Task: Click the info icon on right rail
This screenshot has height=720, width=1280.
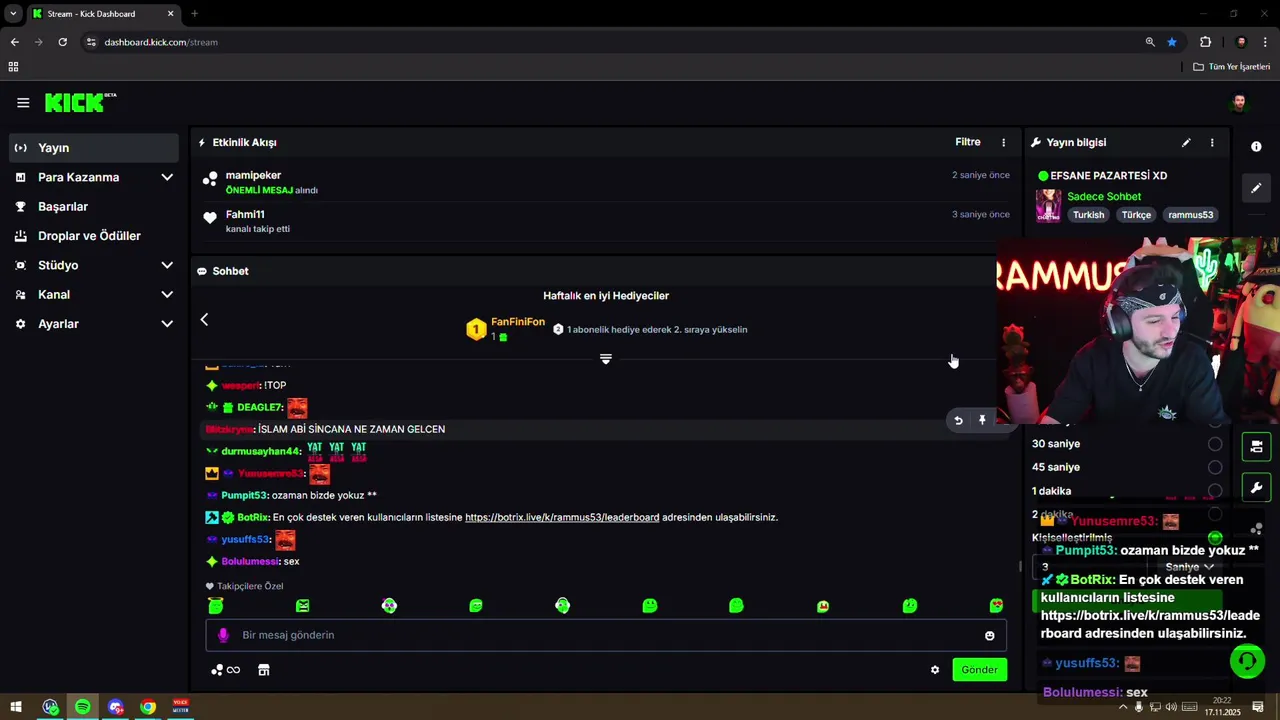Action: 1256,146
